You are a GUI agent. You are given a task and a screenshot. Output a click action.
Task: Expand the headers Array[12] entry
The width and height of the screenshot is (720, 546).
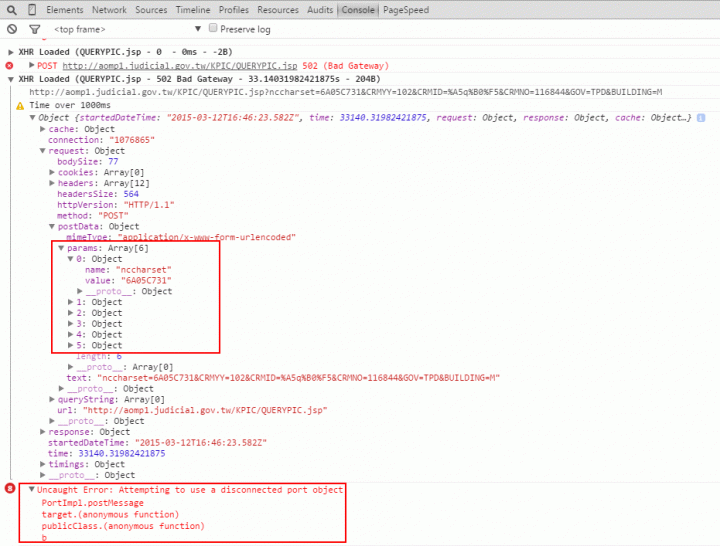pos(52,183)
